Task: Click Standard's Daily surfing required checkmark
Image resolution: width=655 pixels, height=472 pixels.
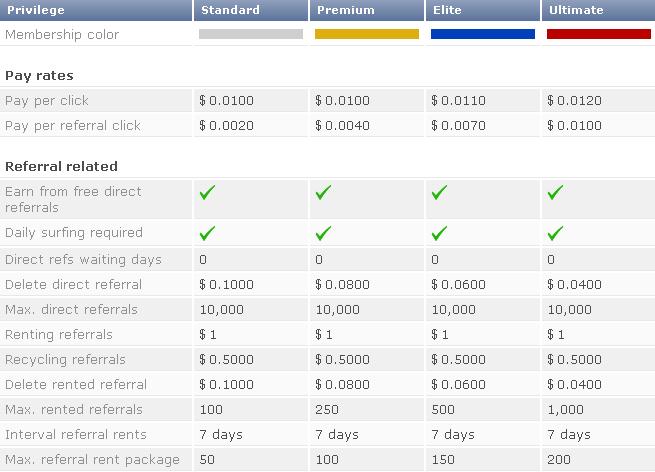Action: (x=207, y=233)
